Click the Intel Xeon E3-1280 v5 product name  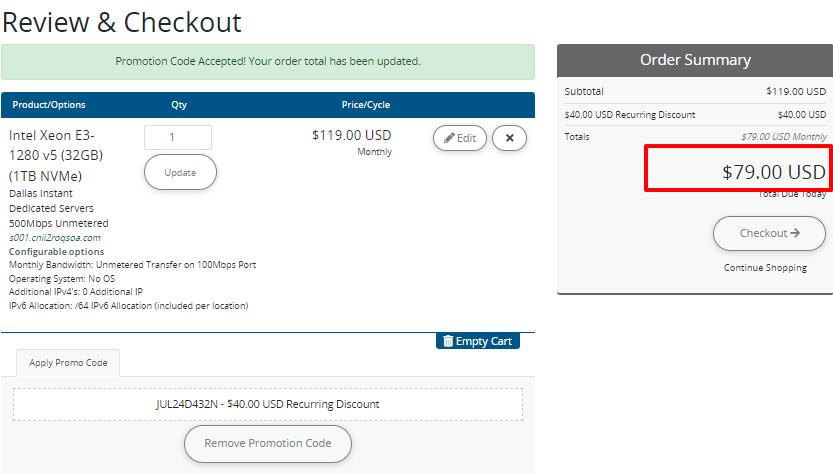tap(56, 156)
